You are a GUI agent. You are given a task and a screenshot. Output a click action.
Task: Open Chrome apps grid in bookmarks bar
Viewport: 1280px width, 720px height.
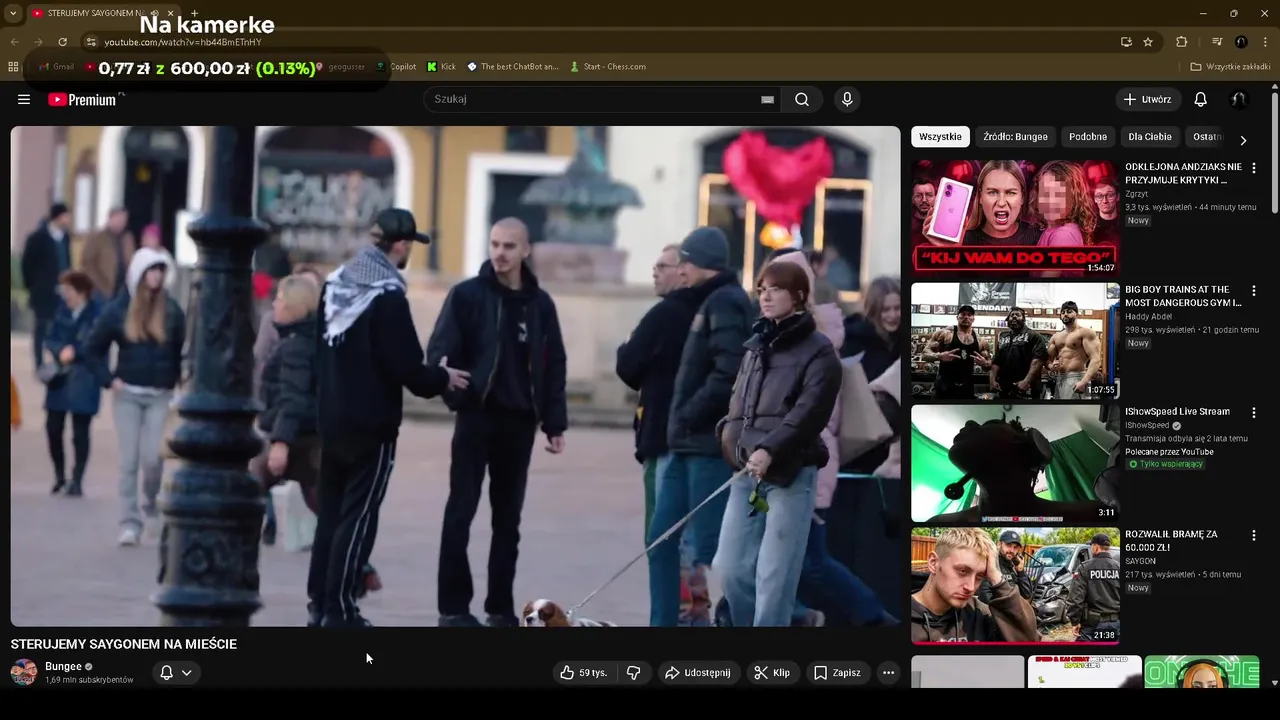pos(13,67)
